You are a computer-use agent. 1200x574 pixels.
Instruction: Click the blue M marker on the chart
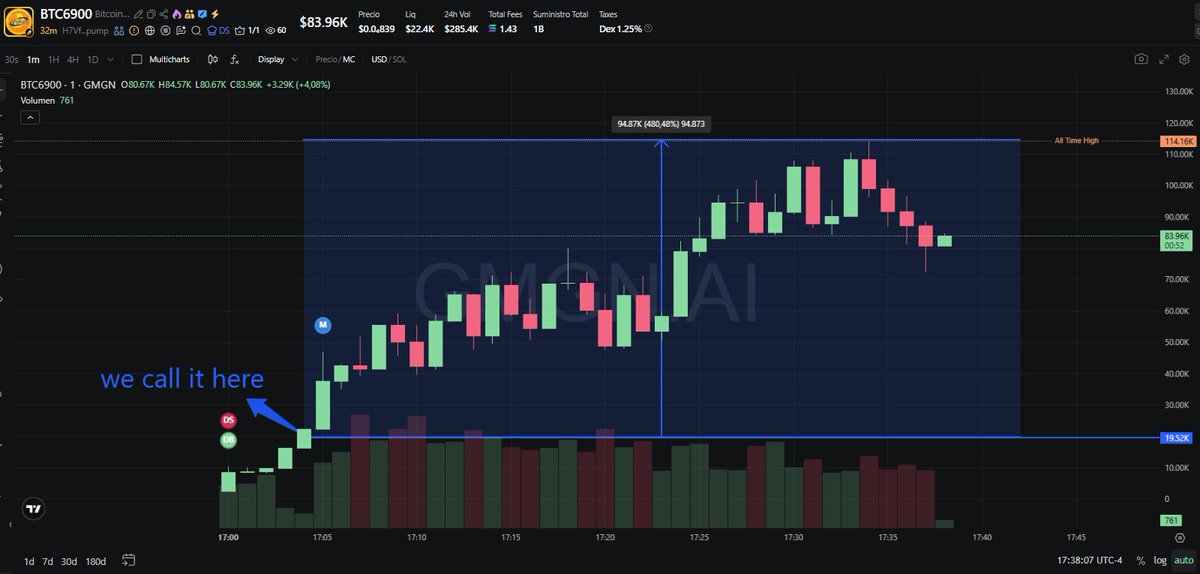click(x=323, y=324)
